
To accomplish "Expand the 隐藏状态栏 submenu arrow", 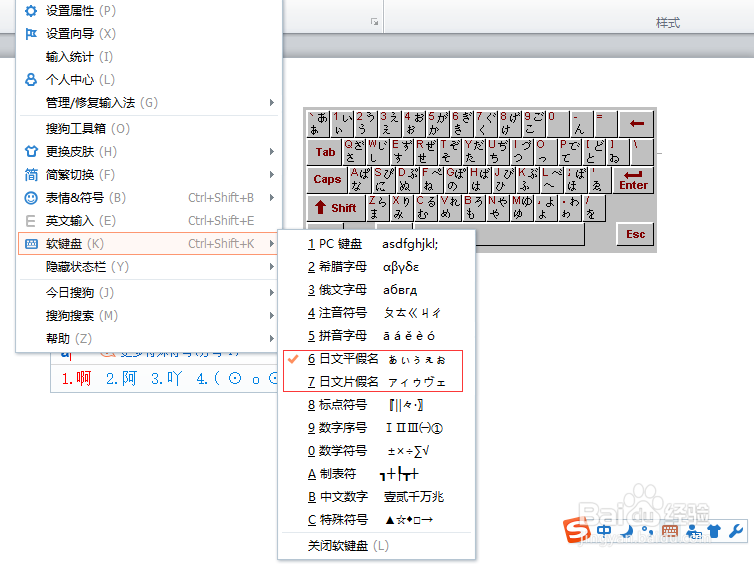I will coord(272,267).
